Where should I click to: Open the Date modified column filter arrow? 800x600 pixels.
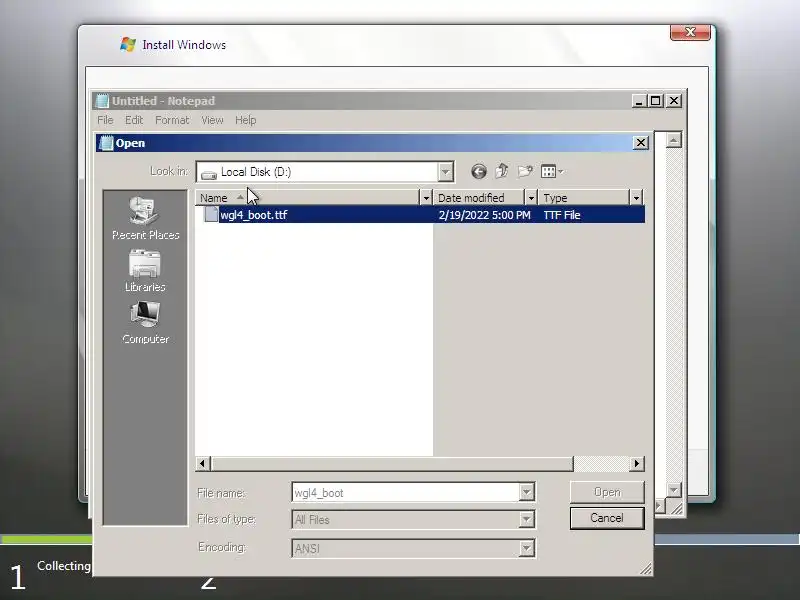pyautogui.click(x=531, y=198)
